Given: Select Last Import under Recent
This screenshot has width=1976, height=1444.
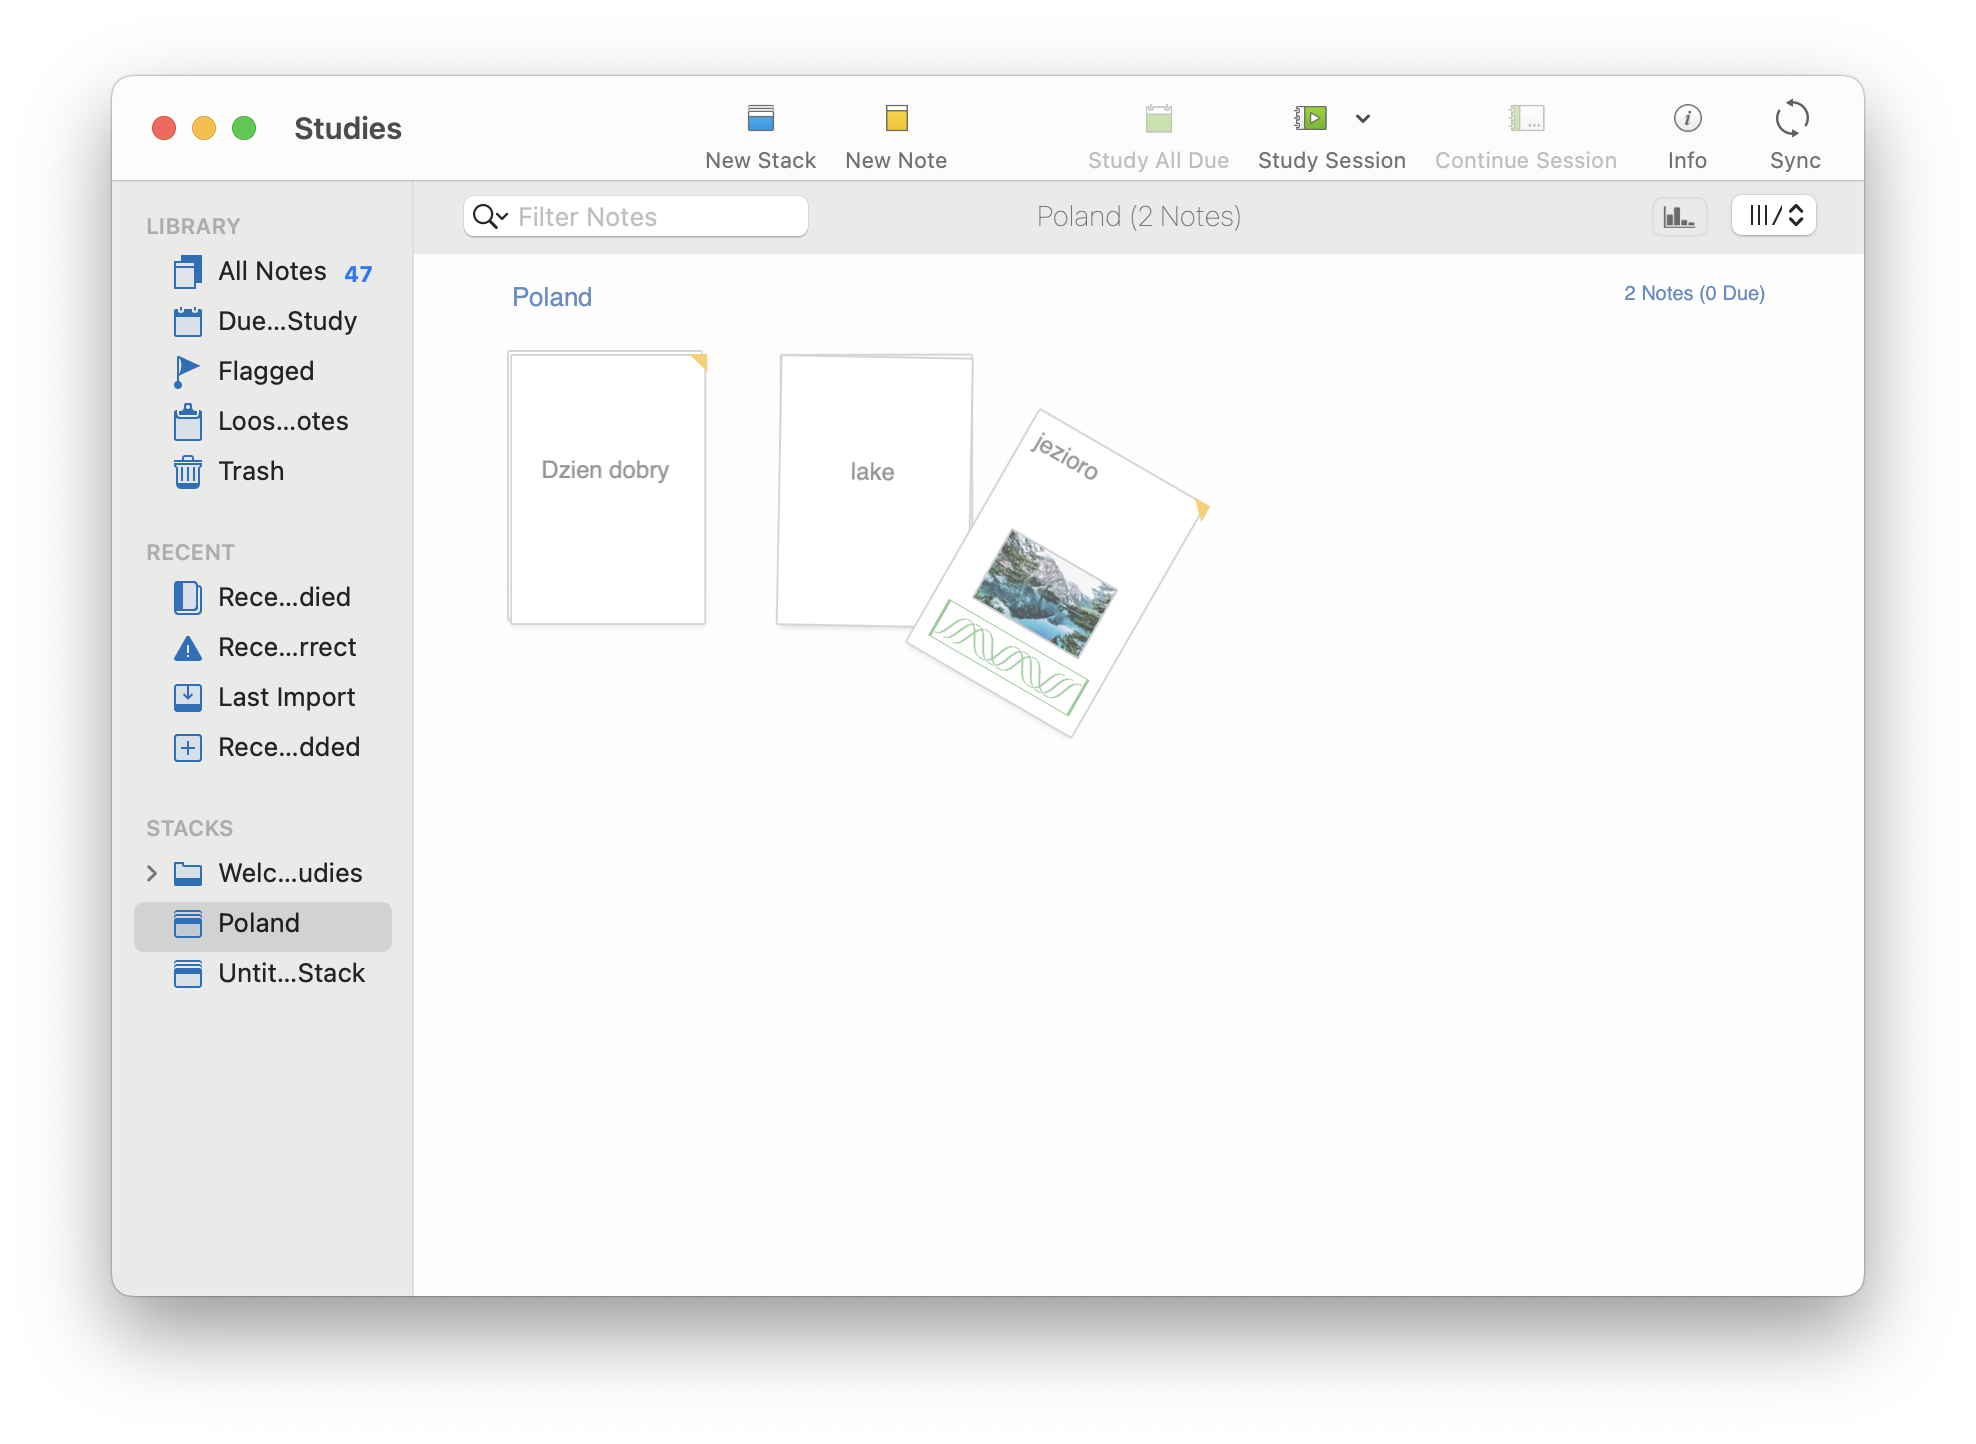Looking at the screenshot, I should 286,697.
